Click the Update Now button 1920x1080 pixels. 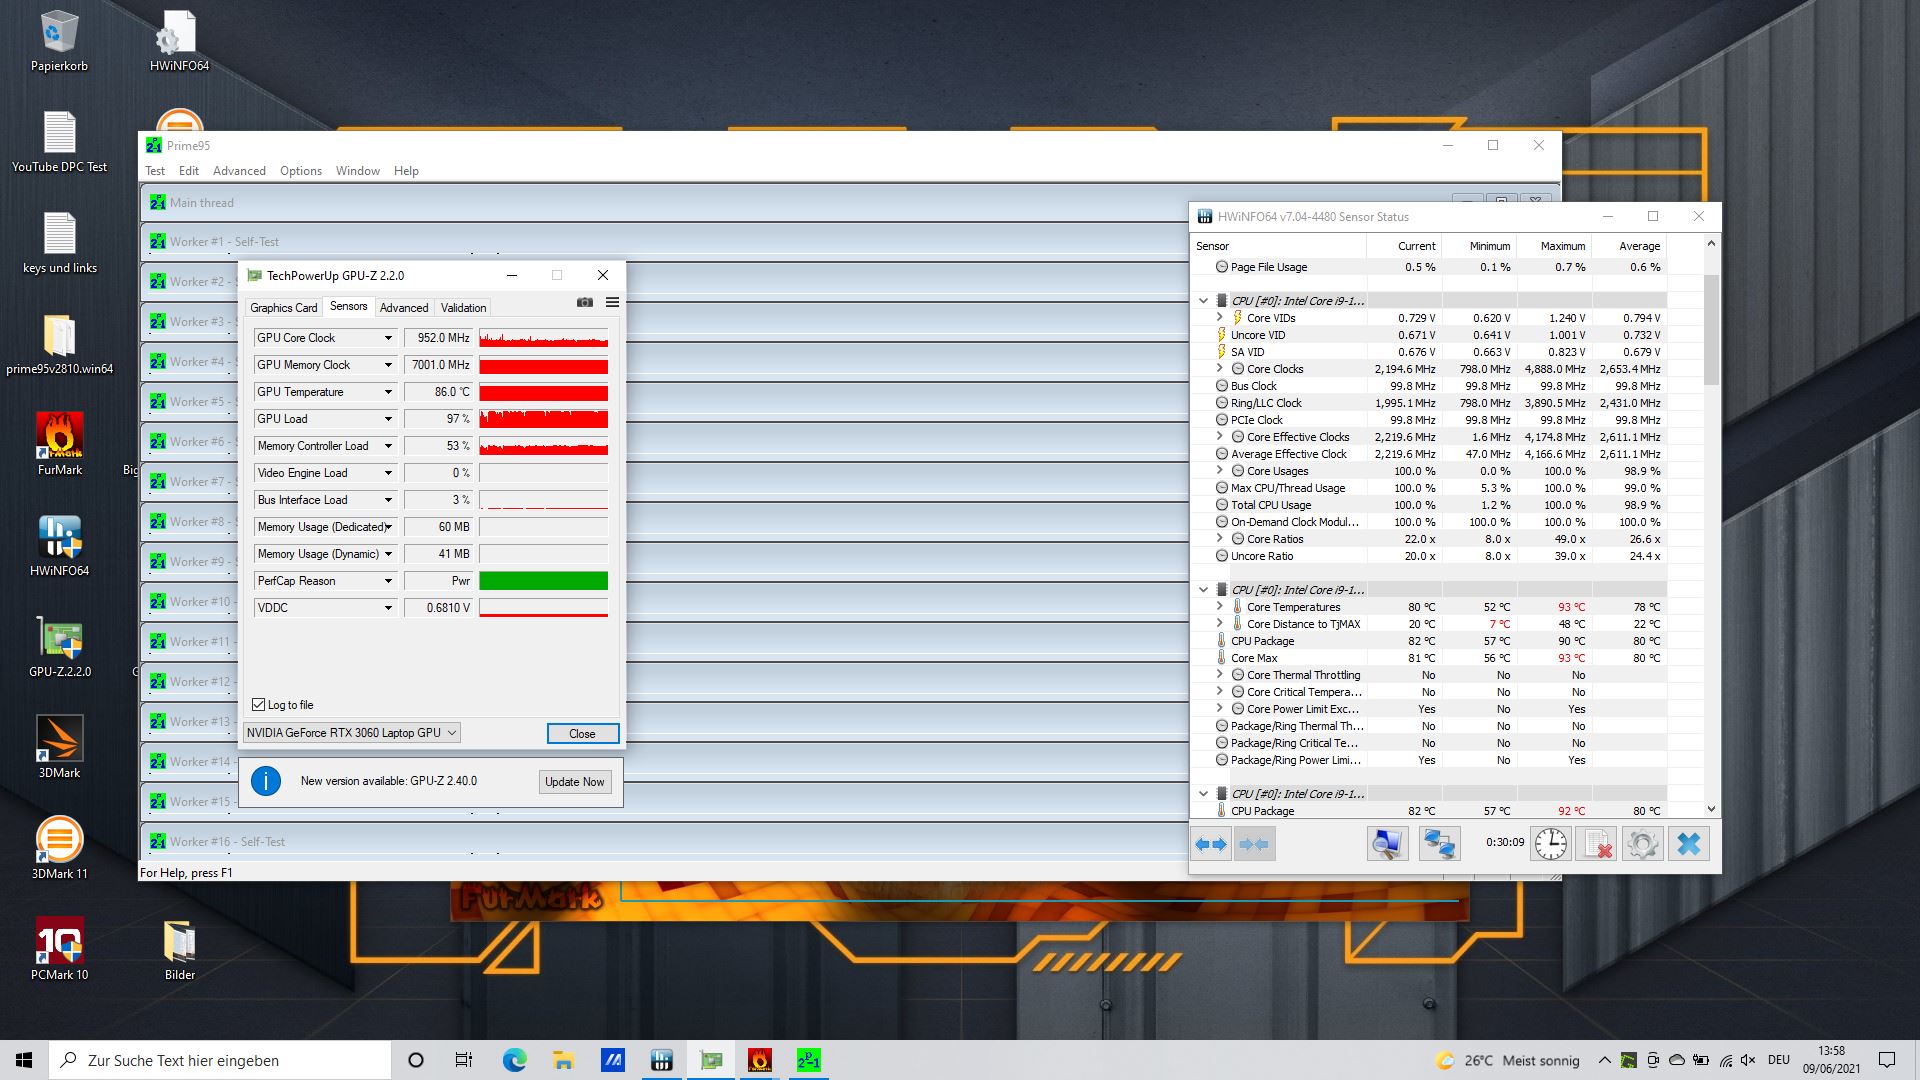574,782
